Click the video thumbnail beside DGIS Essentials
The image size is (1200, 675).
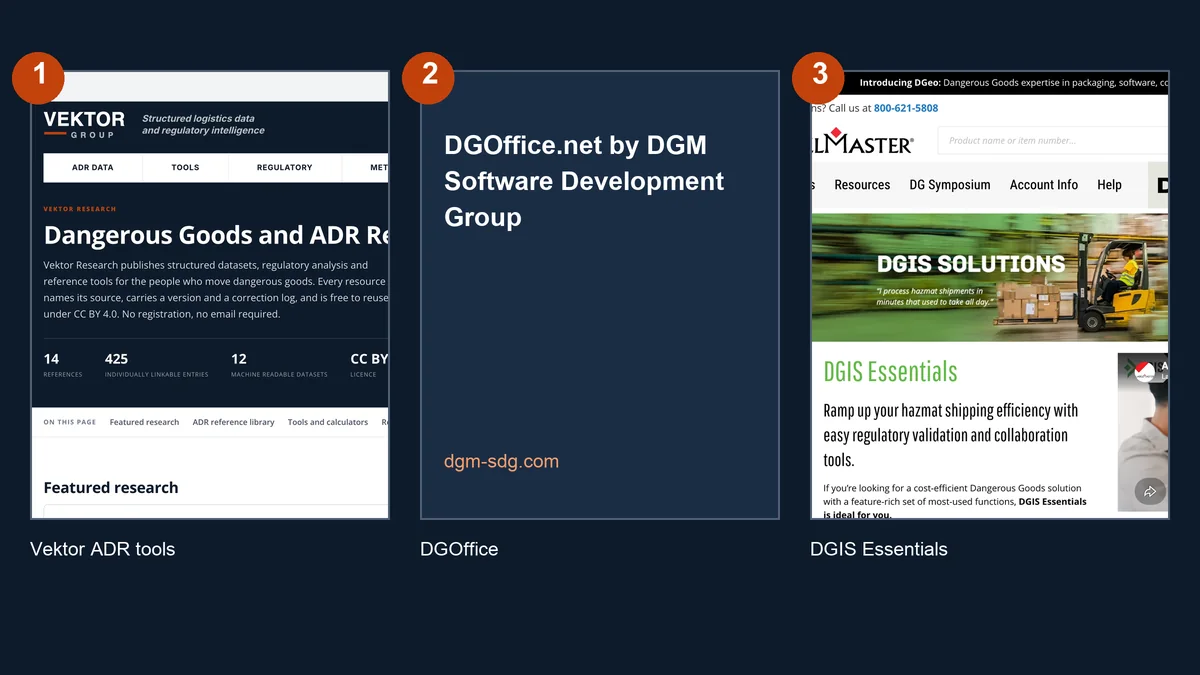[1142, 432]
